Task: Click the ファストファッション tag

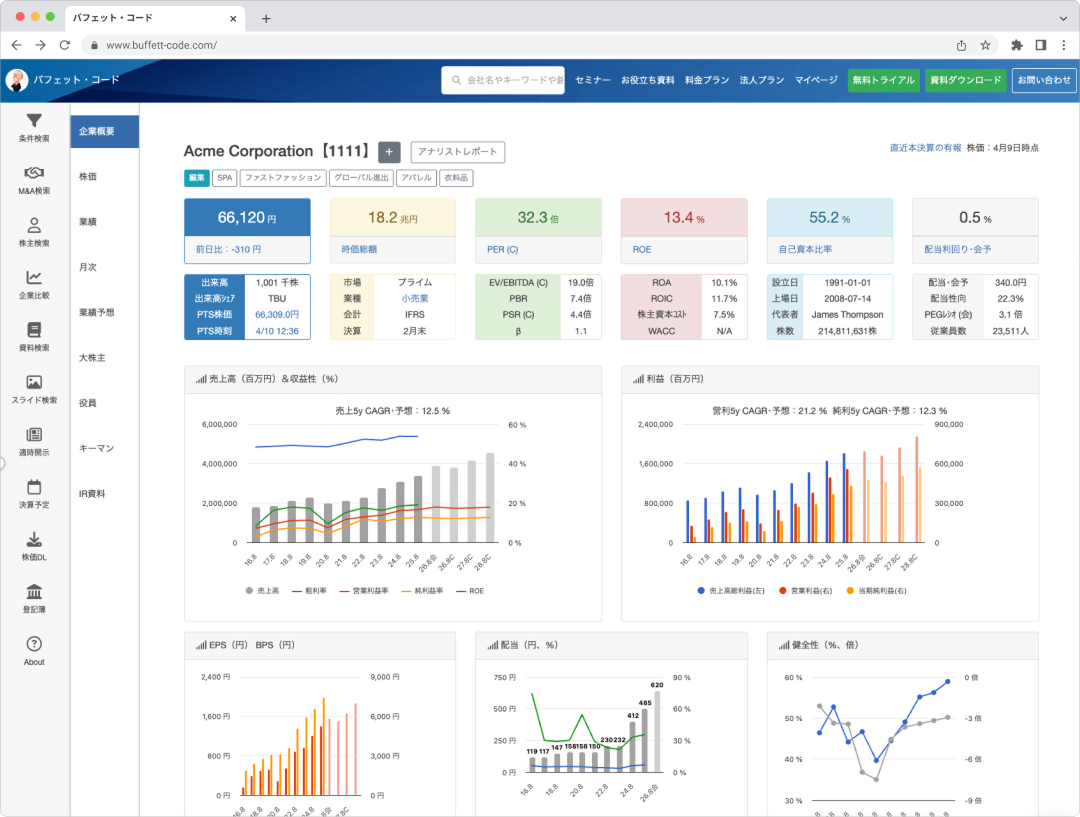Action: click(x=285, y=178)
